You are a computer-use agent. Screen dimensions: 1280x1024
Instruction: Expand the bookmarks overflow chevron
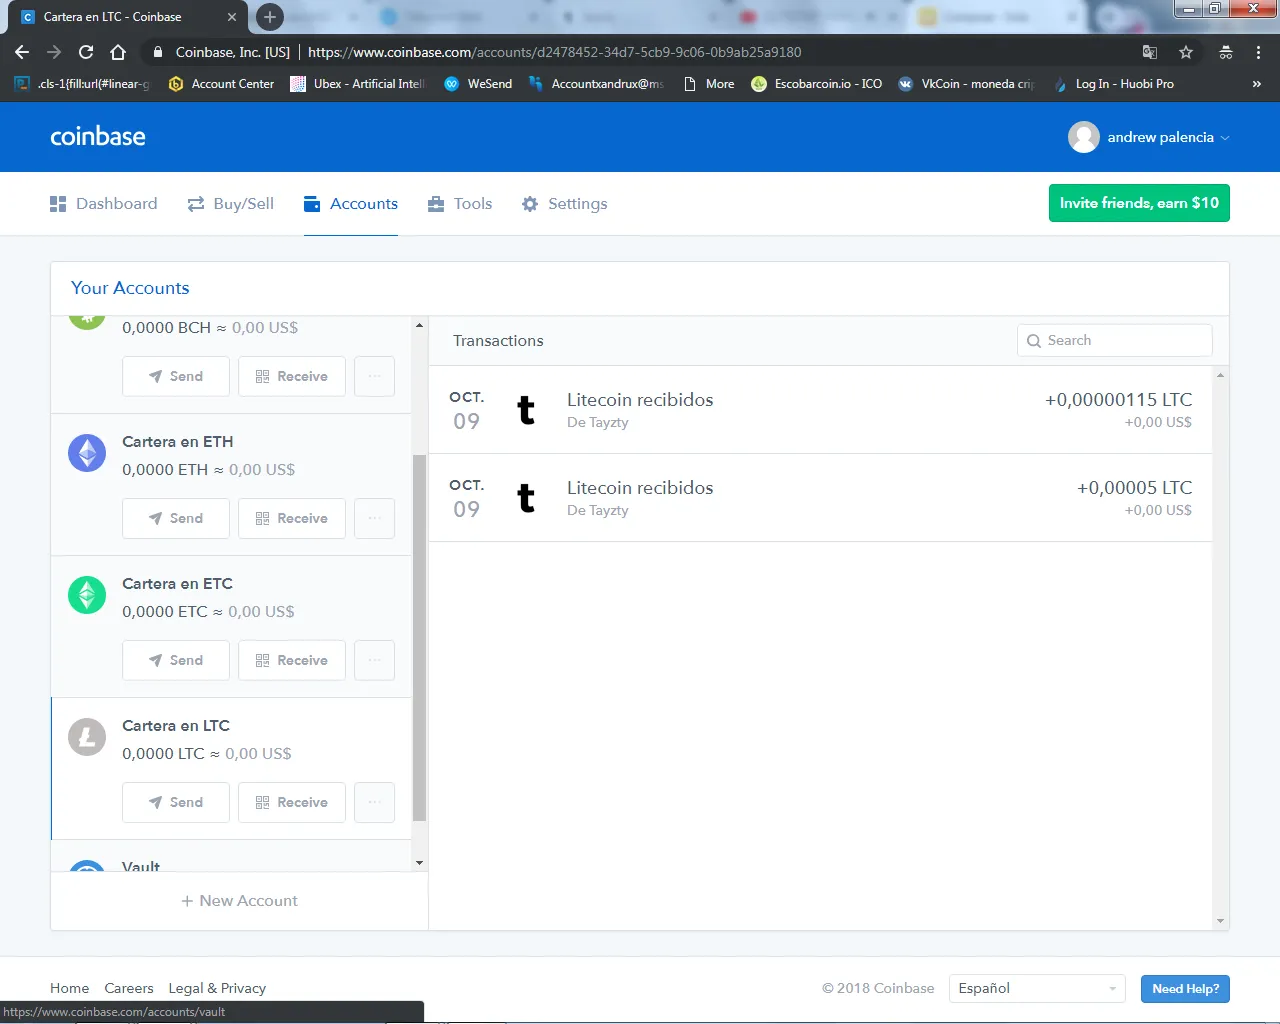point(1257,84)
